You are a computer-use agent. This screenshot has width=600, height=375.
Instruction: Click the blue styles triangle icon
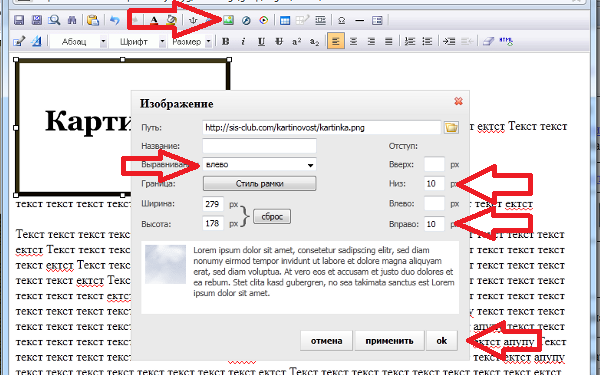[x=37, y=41]
